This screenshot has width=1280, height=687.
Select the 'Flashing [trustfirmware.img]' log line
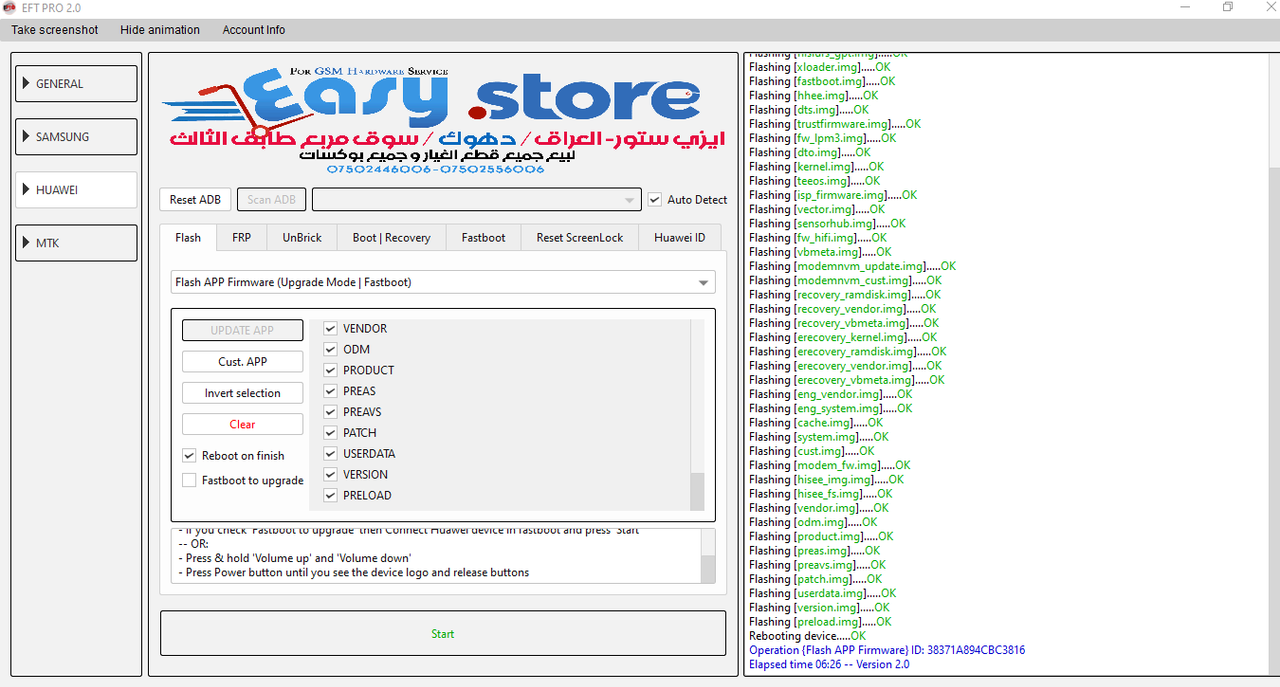coord(835,124)
